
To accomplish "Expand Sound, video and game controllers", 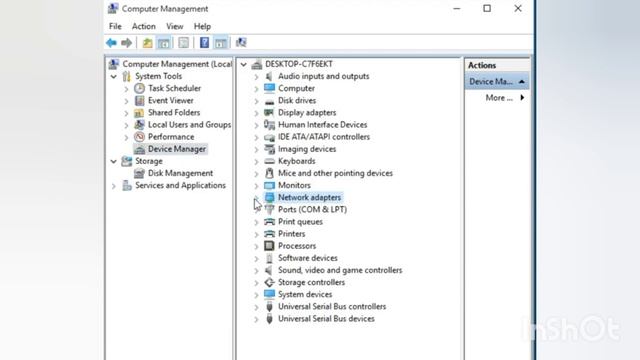I will pyautogui.click(x=256, y=271).
